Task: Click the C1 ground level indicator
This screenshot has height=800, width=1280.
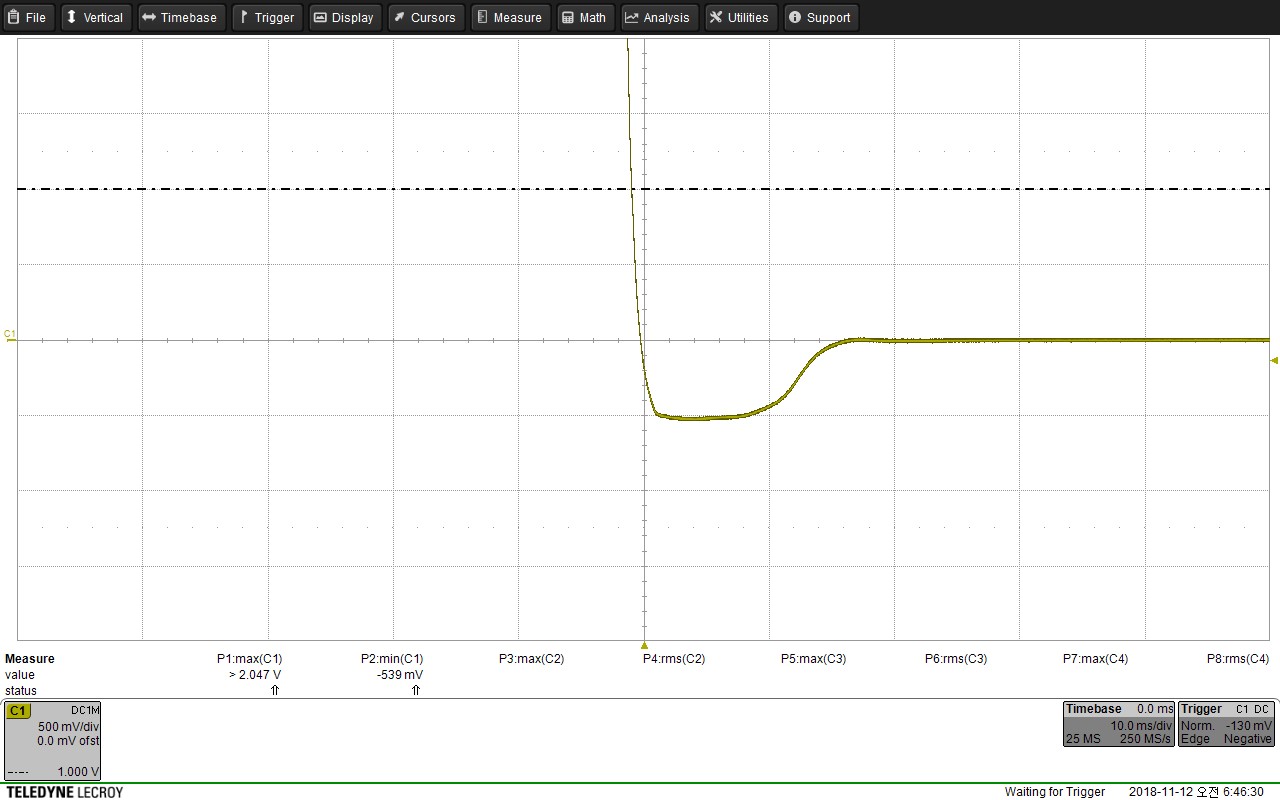Action: click(x=11, y=335)
